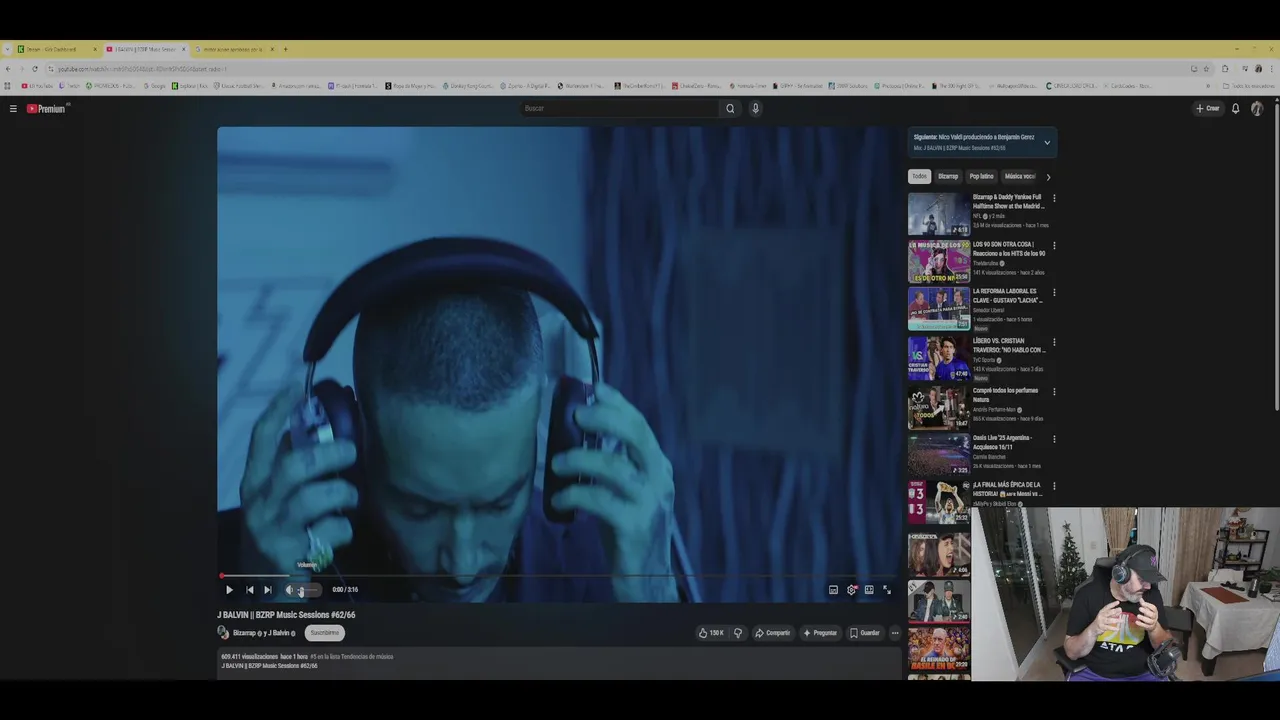Click the Guardar save button
The height and width of the screenshot is (720, 1280).
pos(865,633)
